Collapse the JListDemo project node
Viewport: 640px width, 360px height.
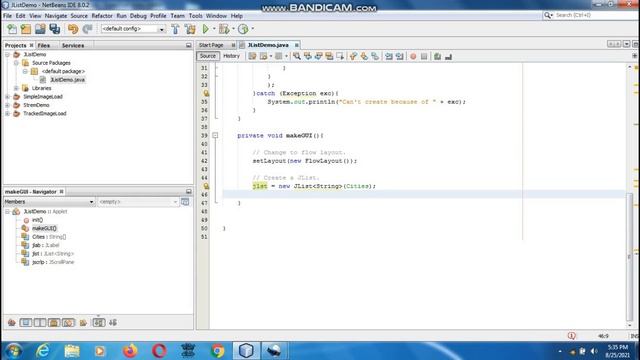pos(7,54)
